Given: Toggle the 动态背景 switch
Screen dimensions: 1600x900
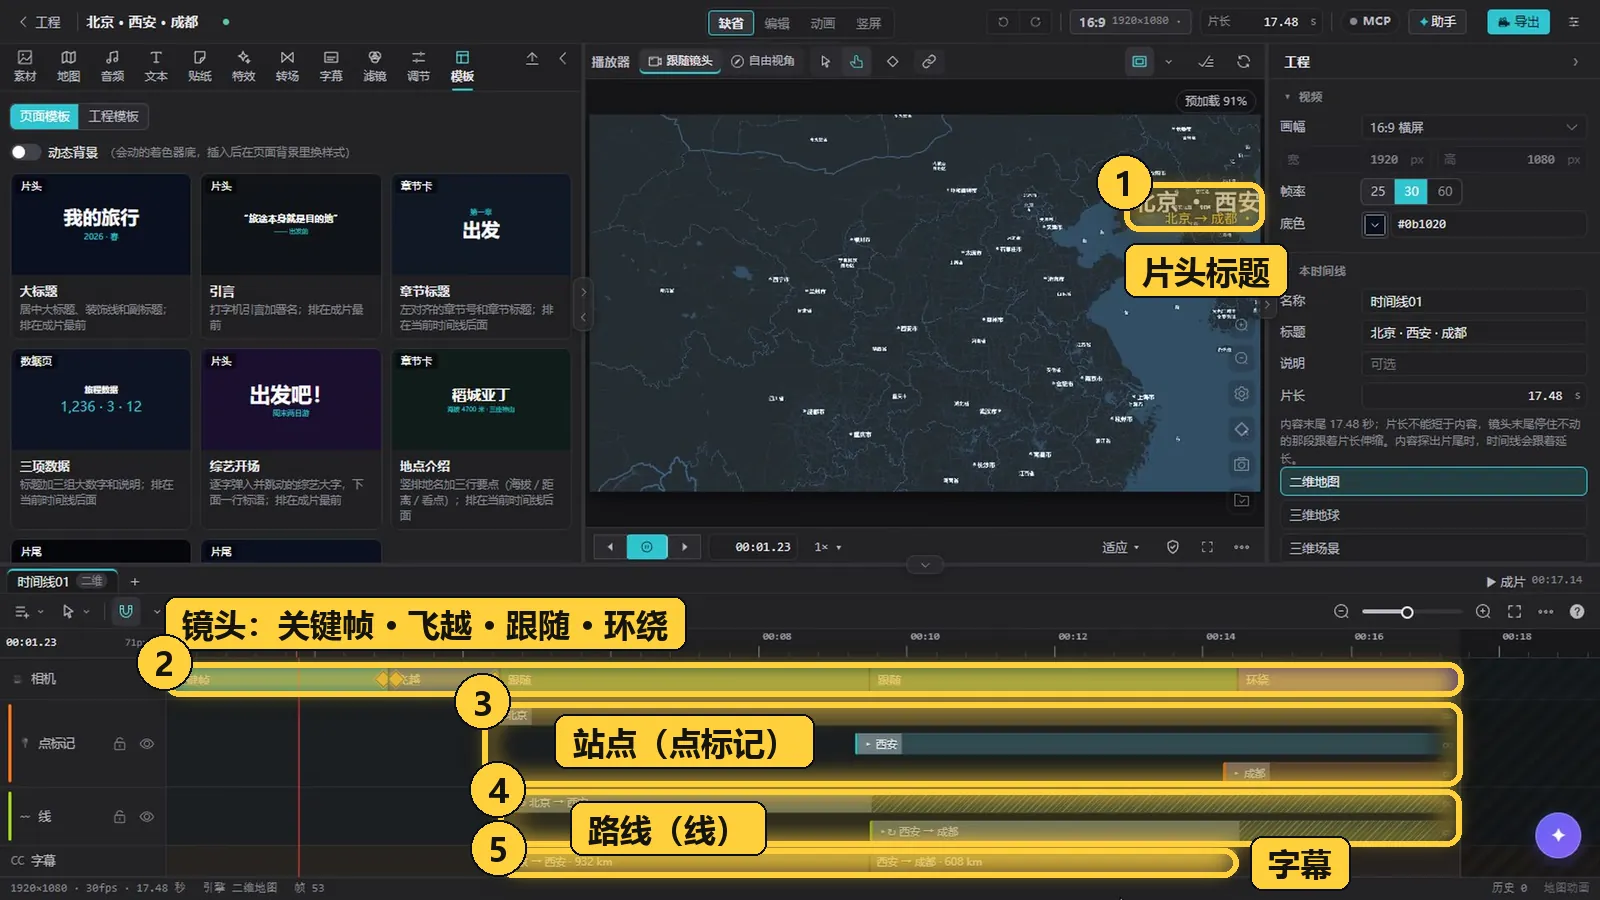Looking at the screenshot, I should pos(25,152).
